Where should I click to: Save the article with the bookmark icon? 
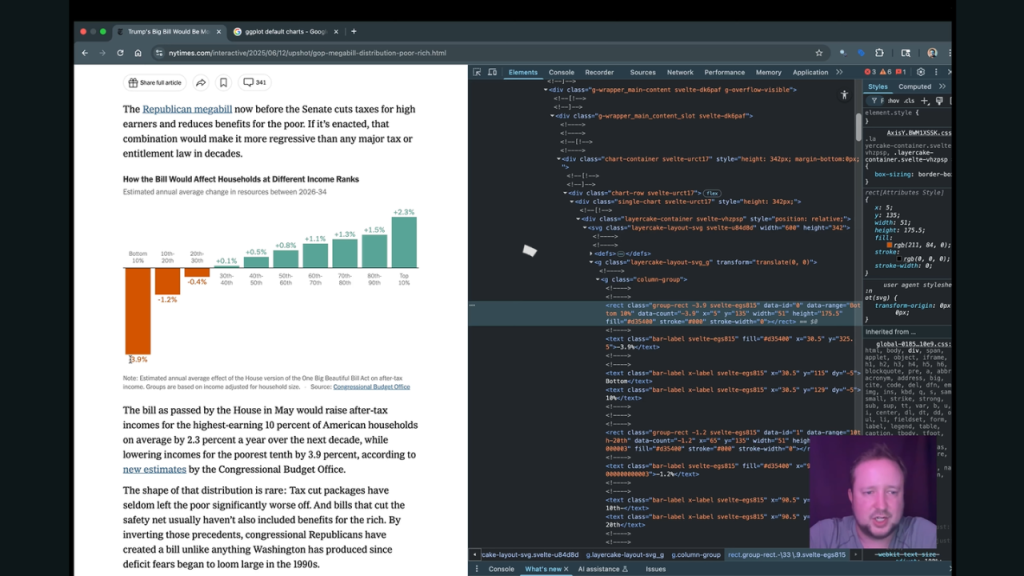click(223, 83)
